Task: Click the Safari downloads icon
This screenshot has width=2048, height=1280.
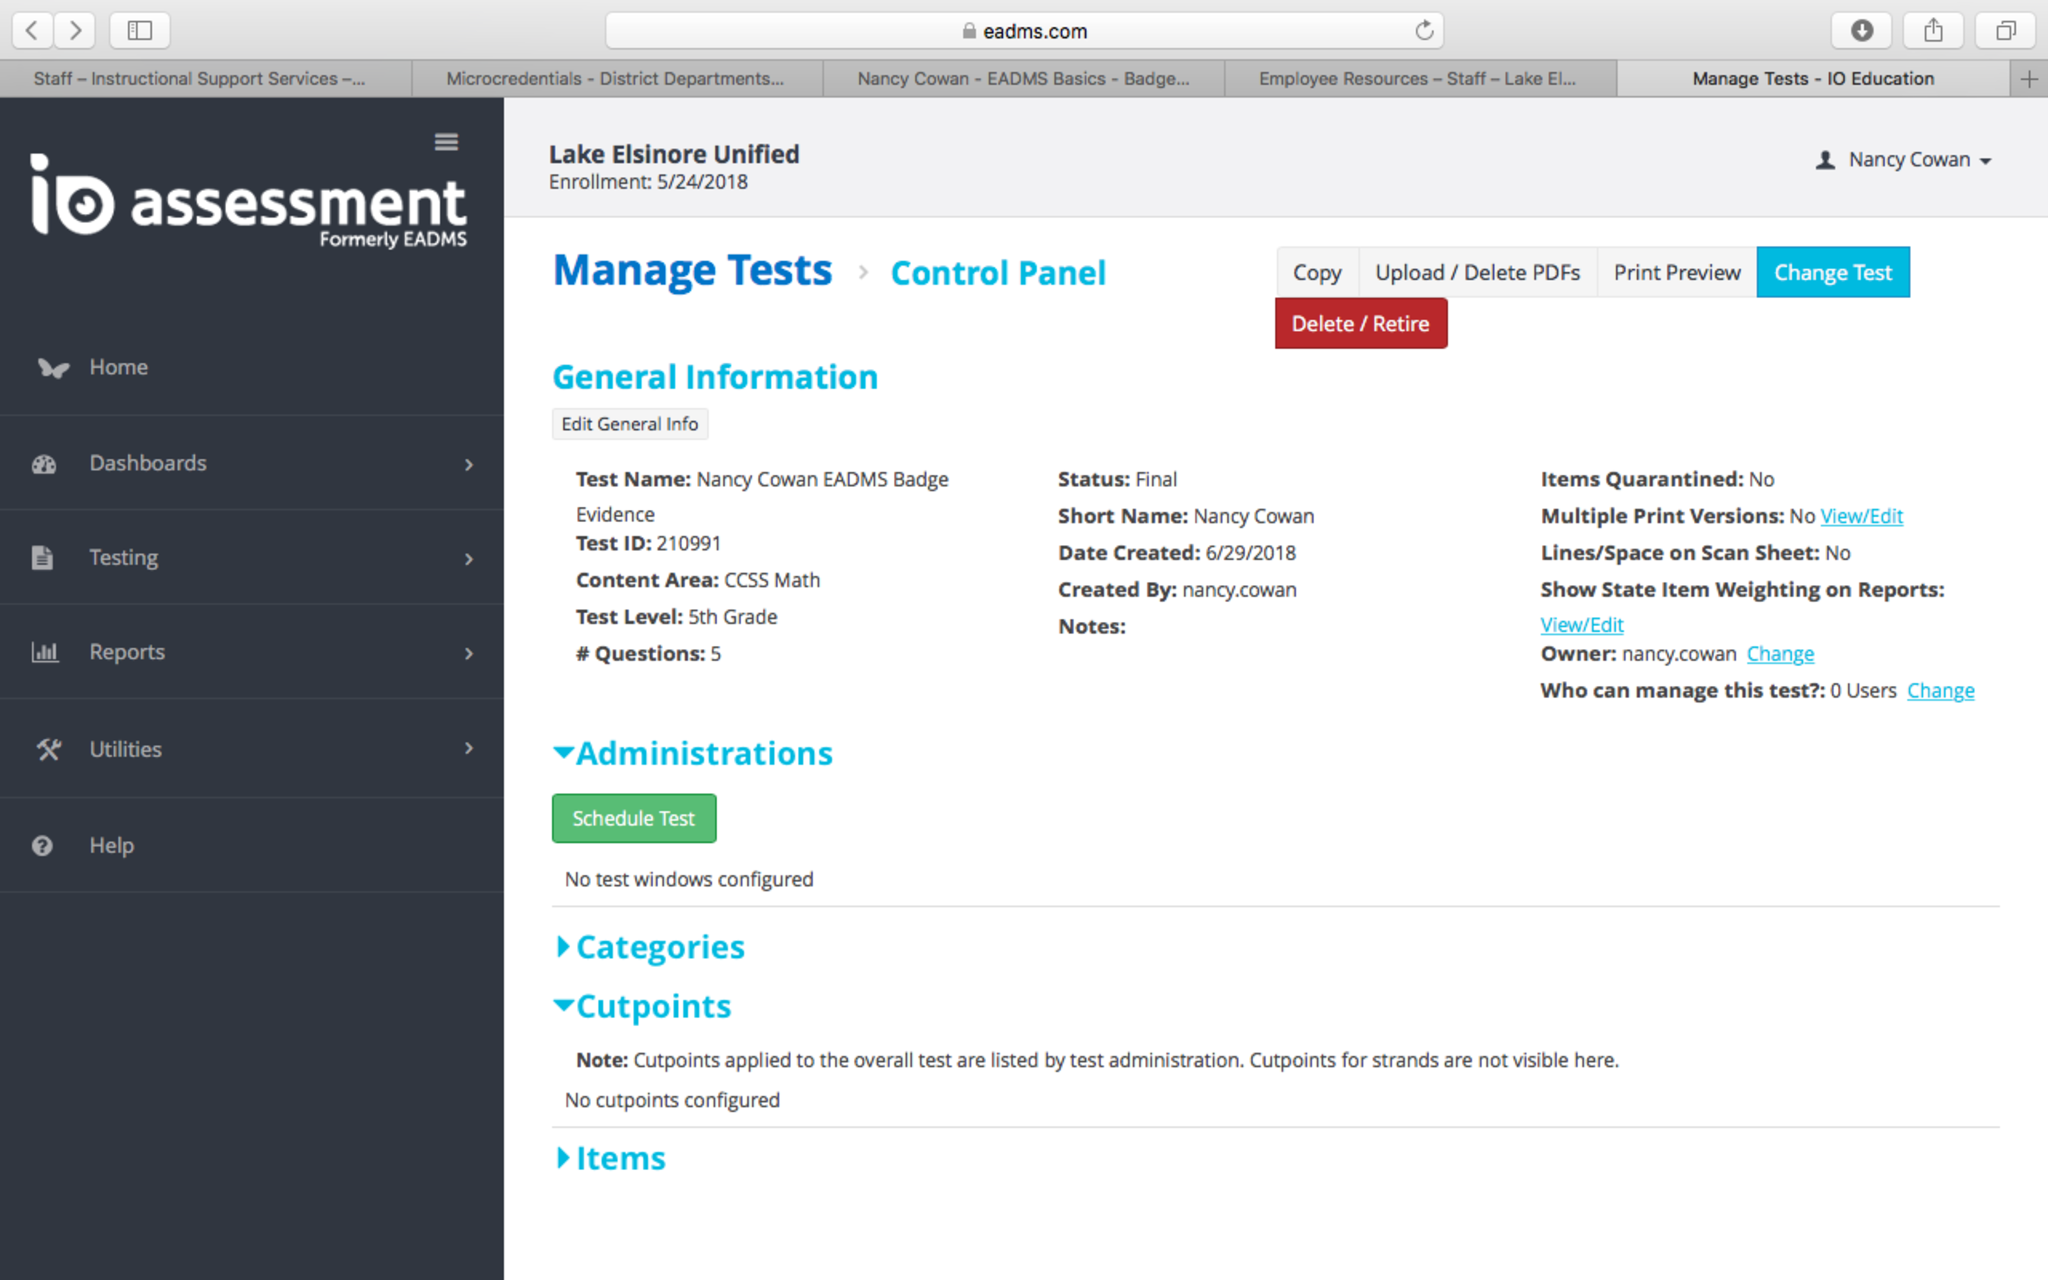Action: coord(1861,30)
